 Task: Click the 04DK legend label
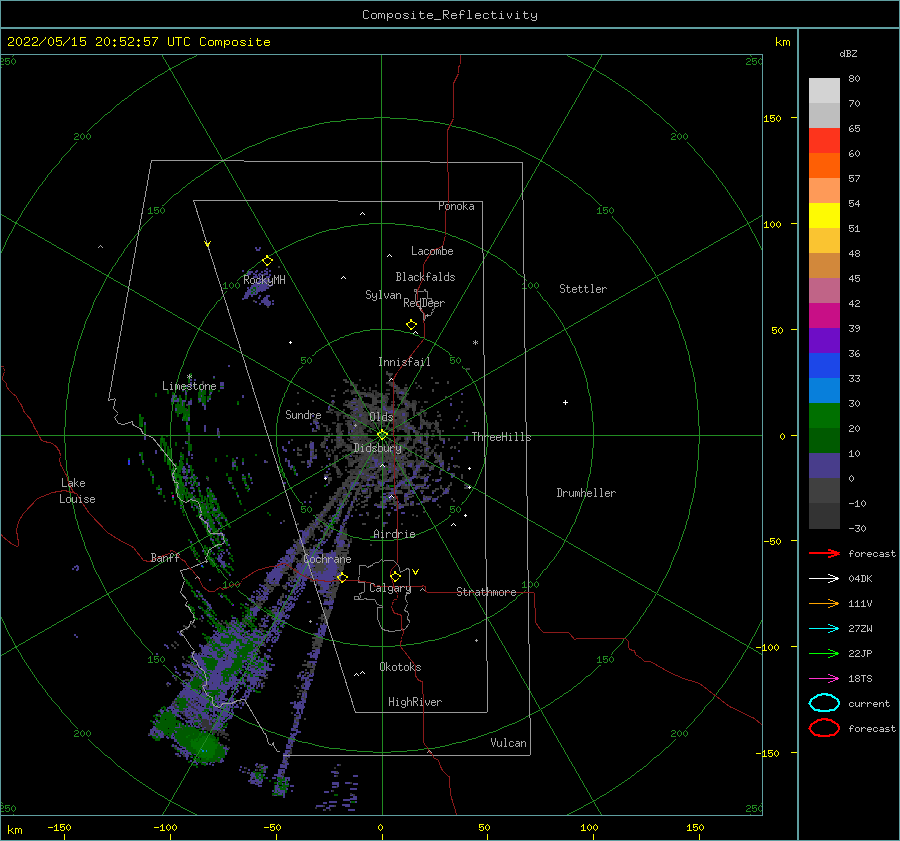860,579
